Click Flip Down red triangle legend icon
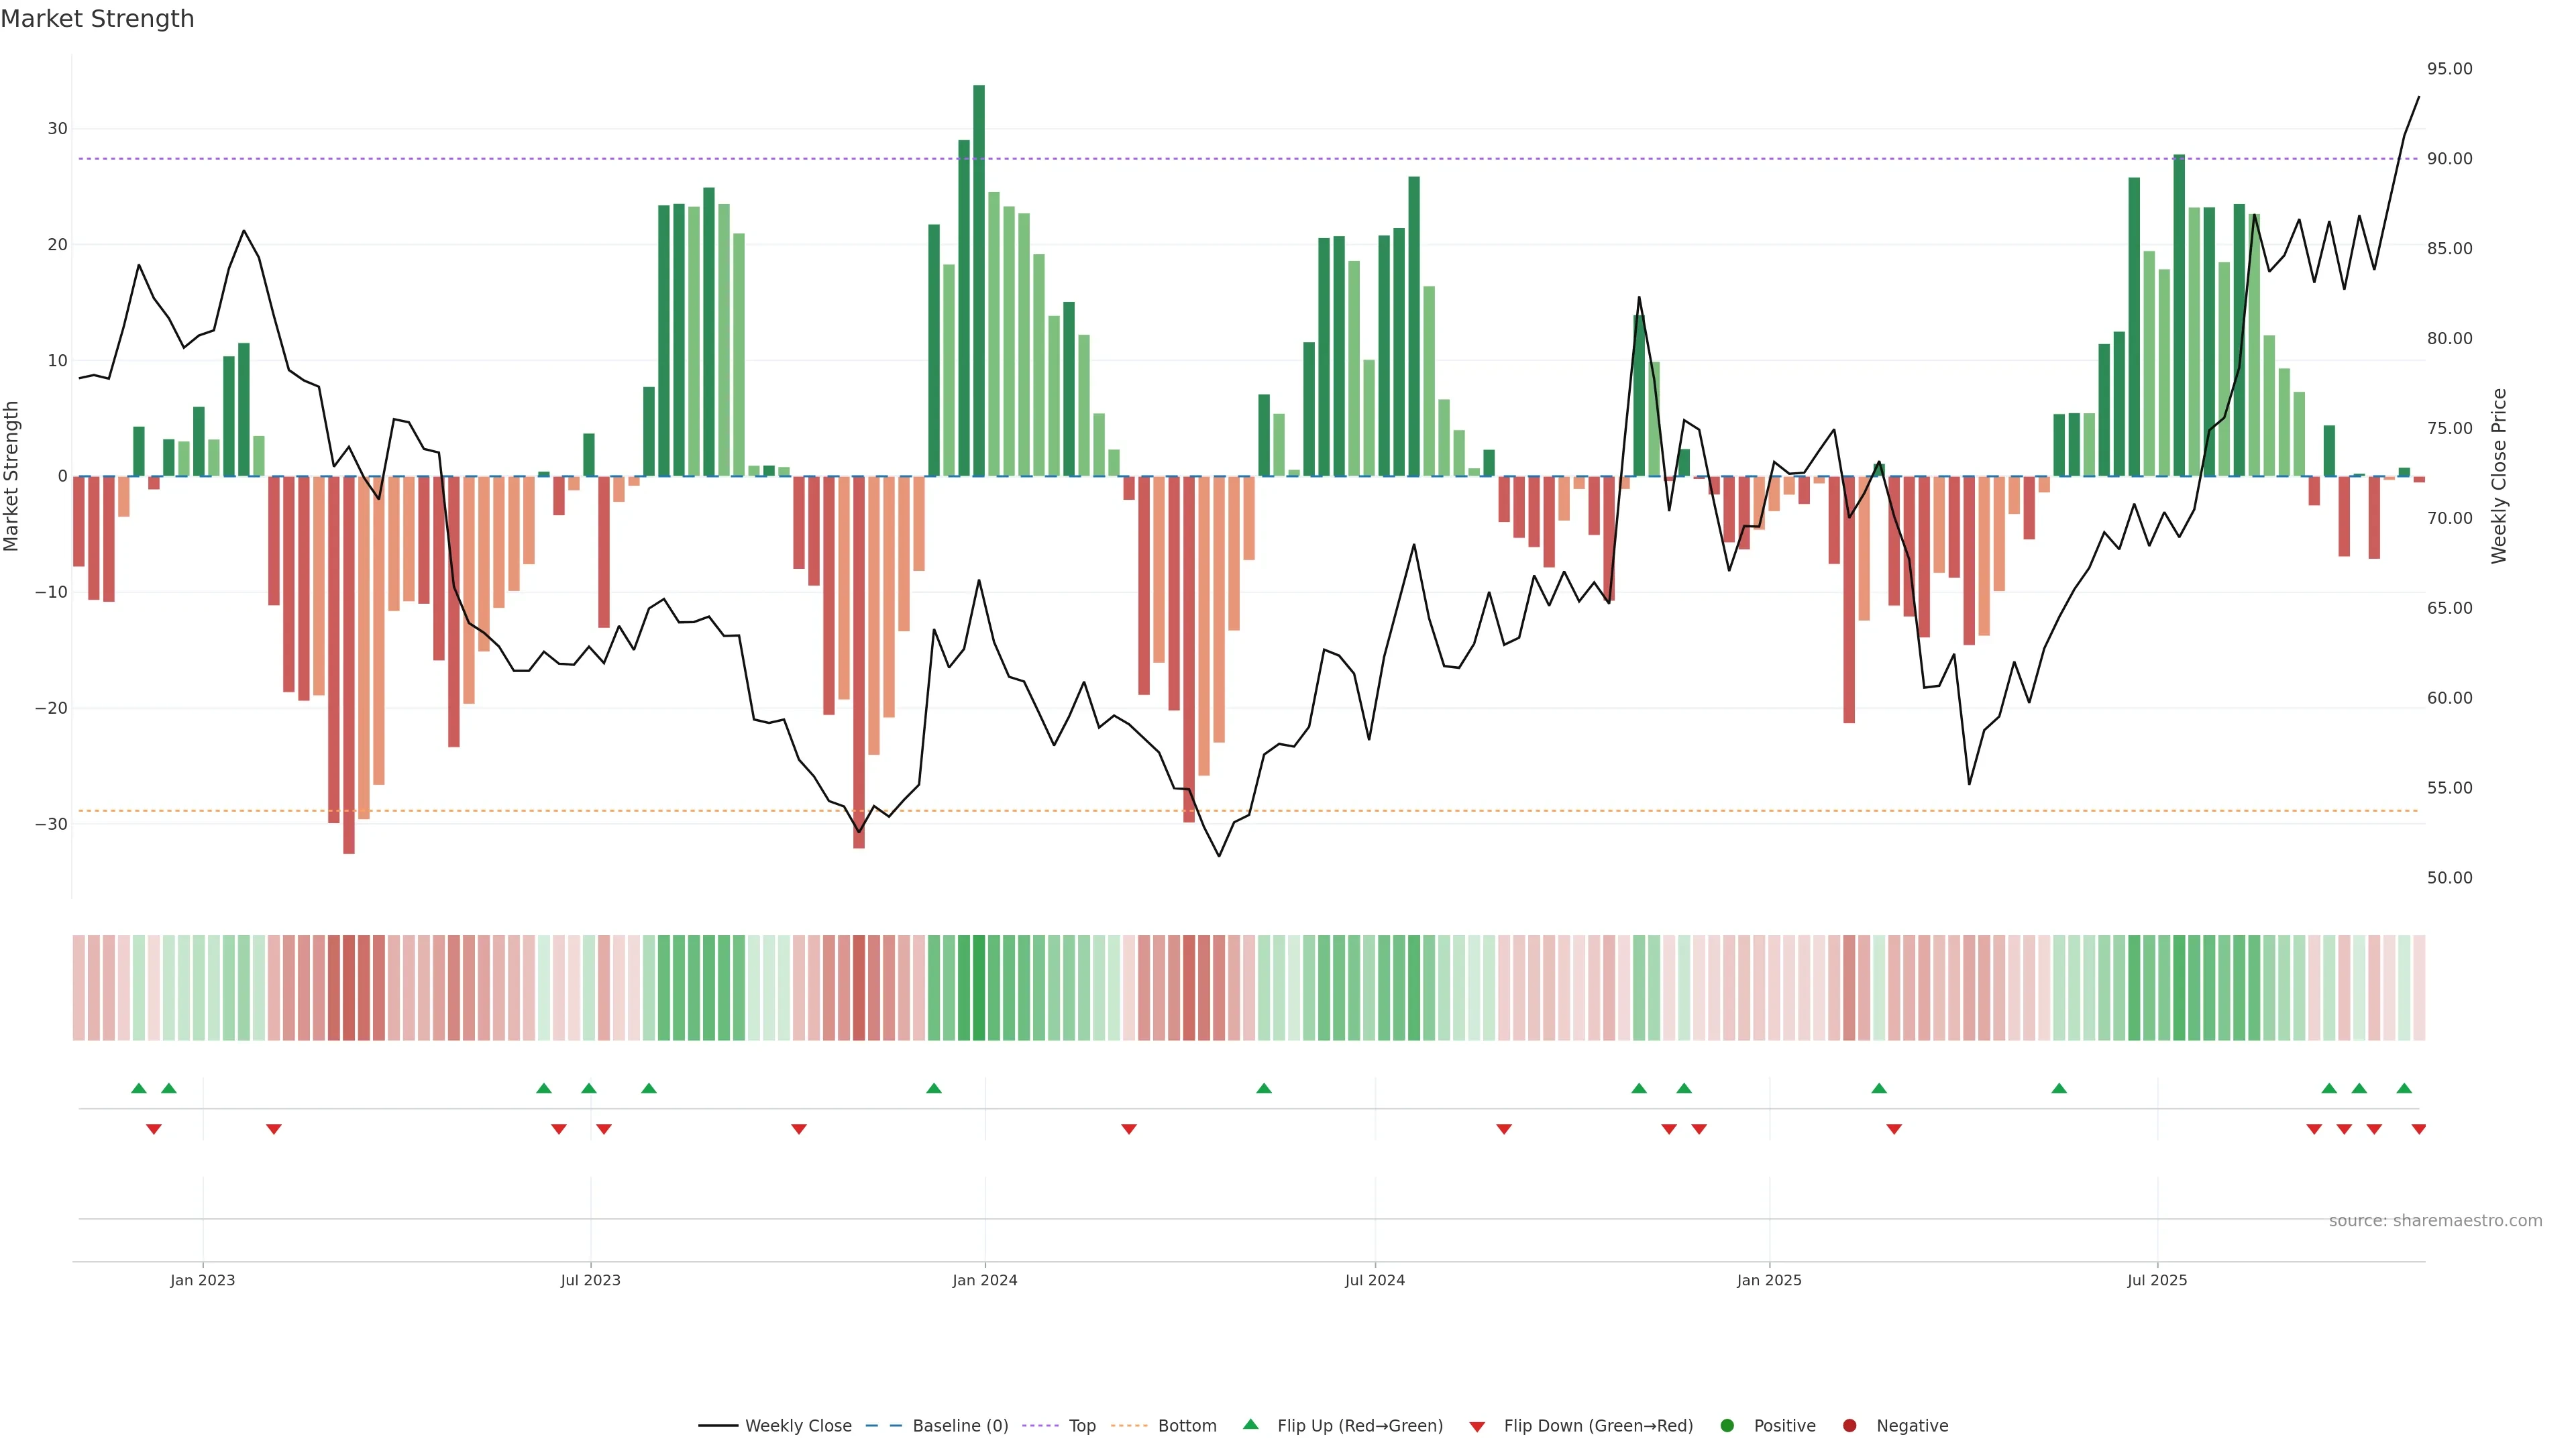The image size is (2576, 1449). [x=1477, y=1426]
